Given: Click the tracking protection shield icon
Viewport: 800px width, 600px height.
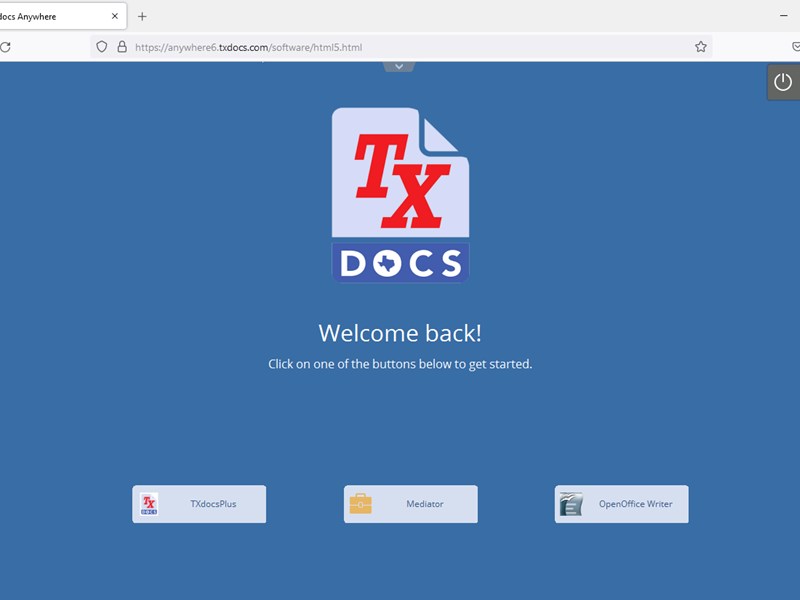Looking at the screenshot, I should (x=101, y=47).
